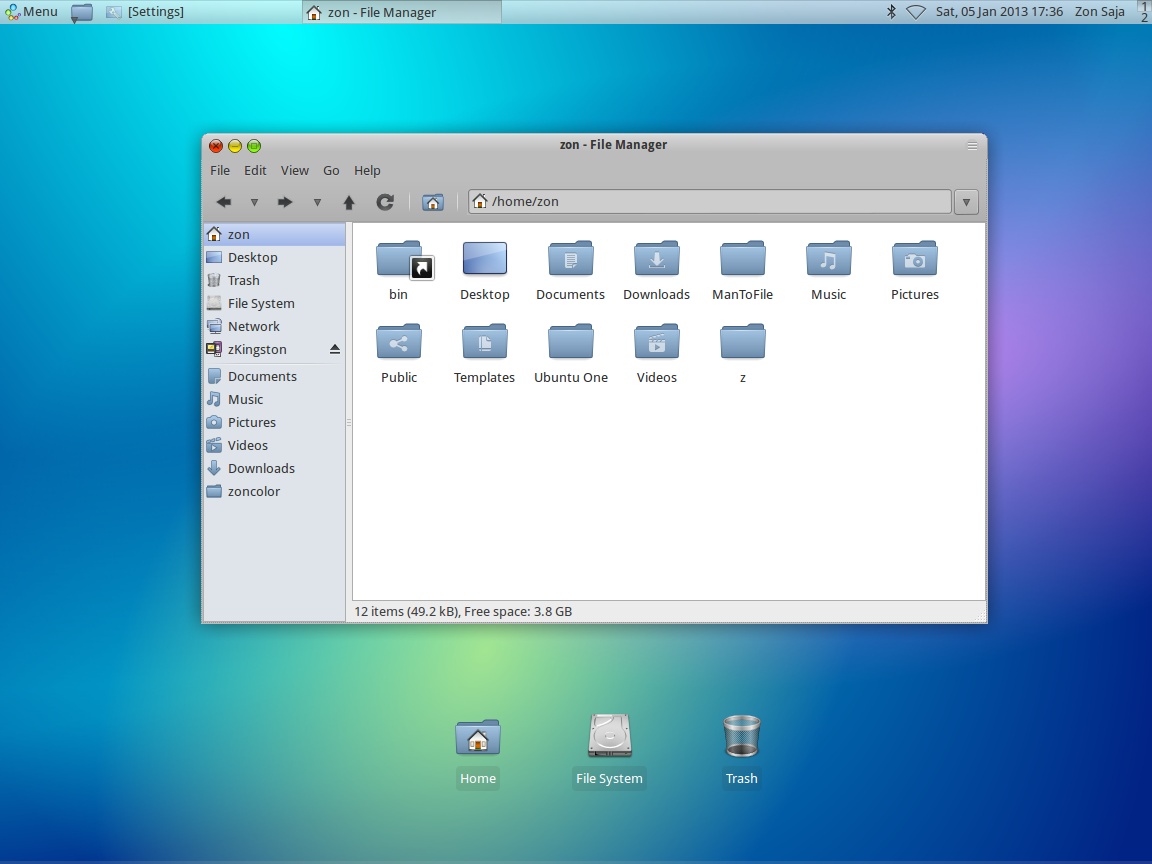The width and height of the screenshot is (1152, 864).
Task: Reload the current folder view
Action: tap(385, 201)
